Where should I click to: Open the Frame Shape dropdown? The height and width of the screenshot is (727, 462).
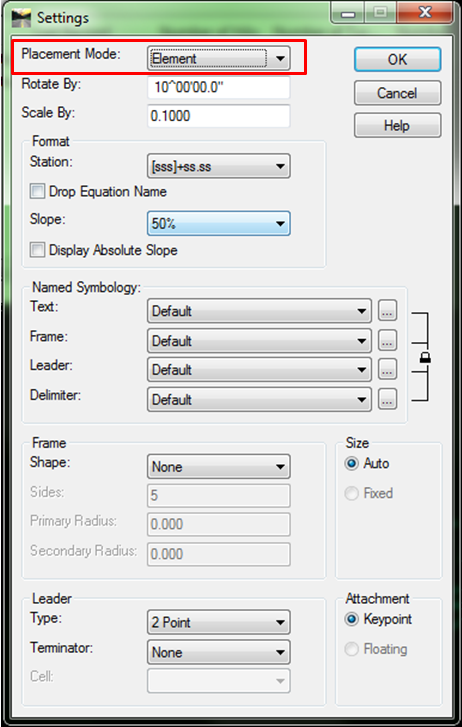pyautogui.click(x=219, y=466)
